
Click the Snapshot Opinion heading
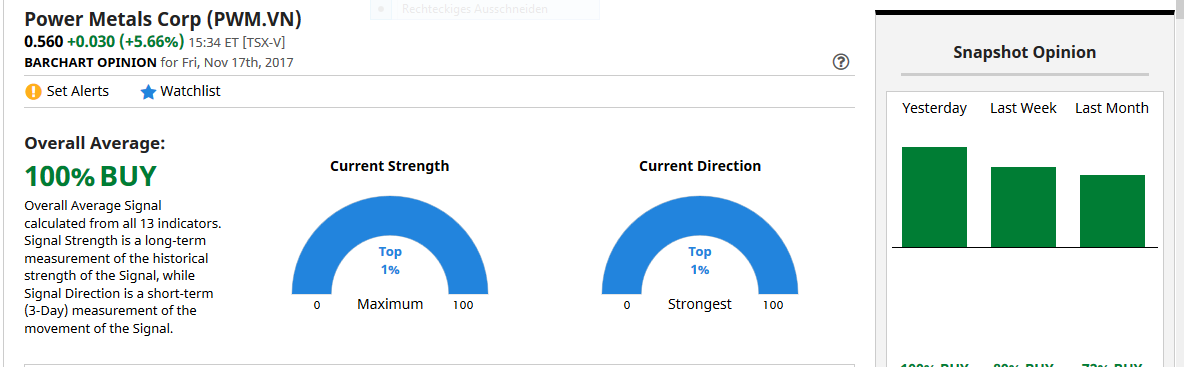pos(1025,53)
